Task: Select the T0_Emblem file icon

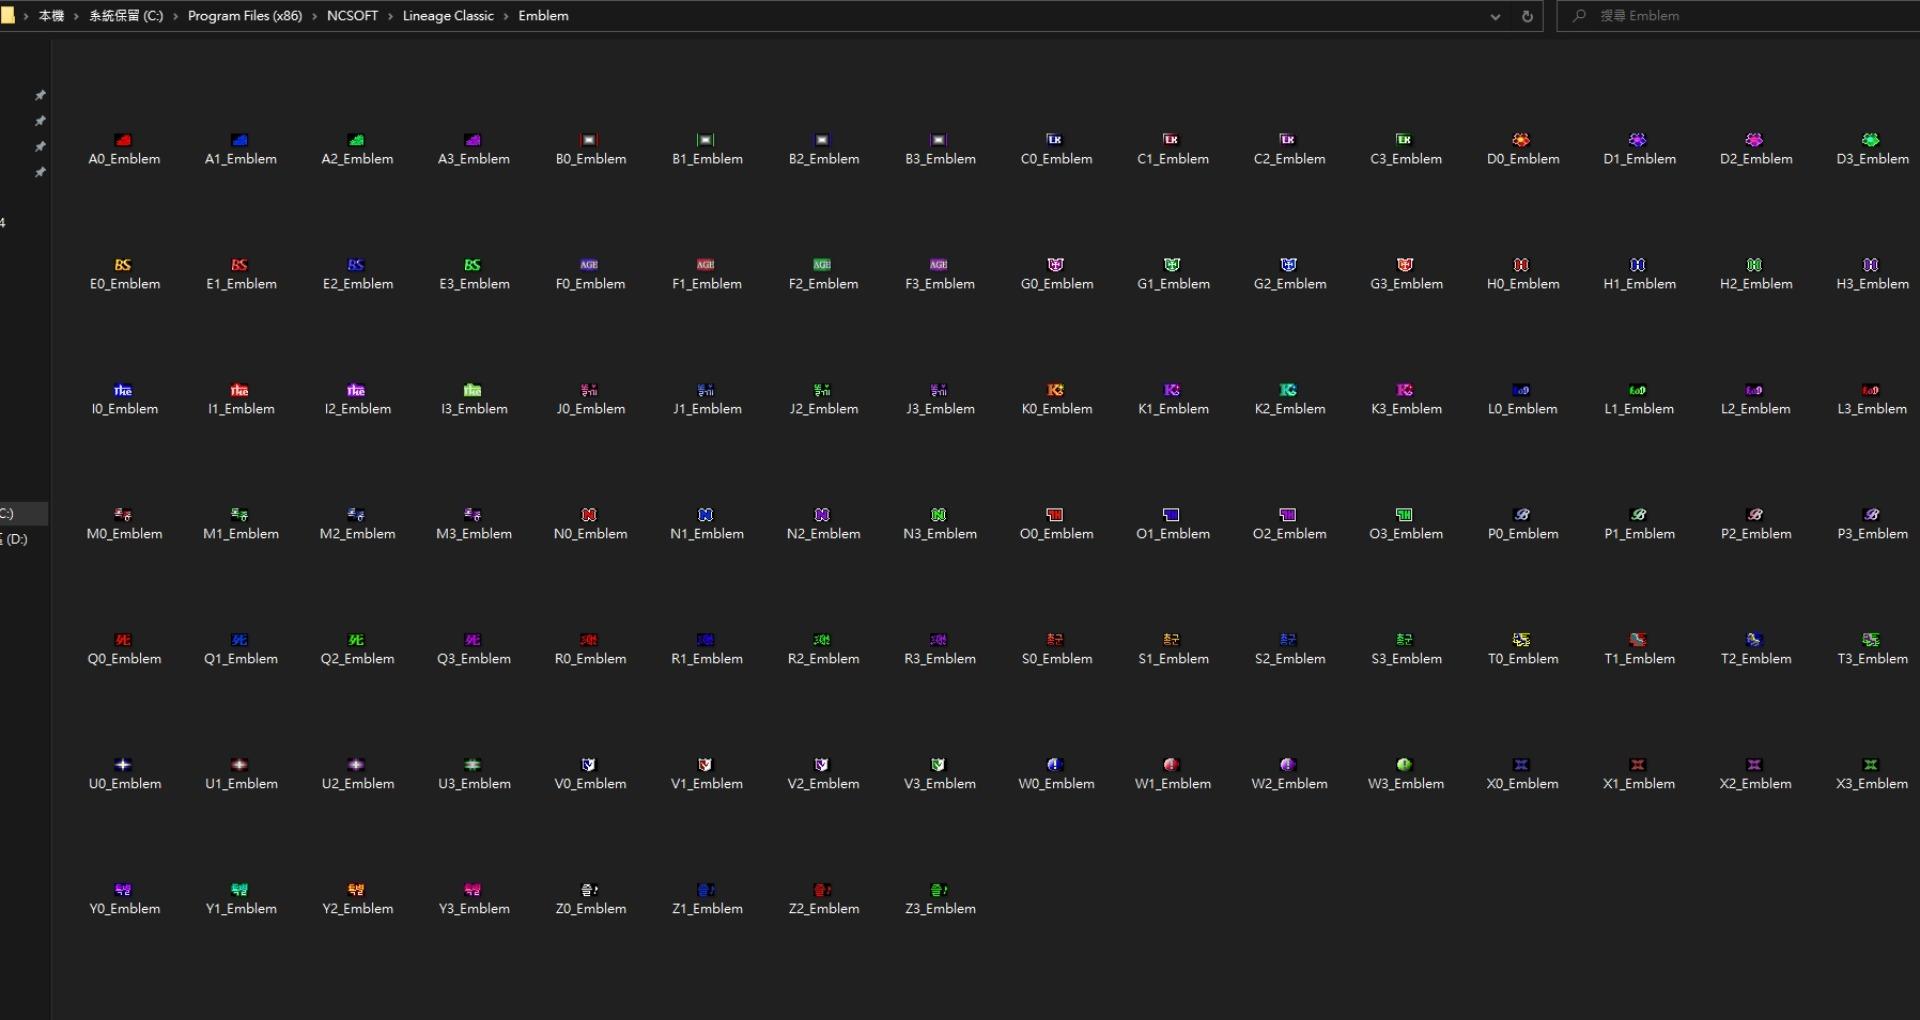Action: tap(1521, 640)
